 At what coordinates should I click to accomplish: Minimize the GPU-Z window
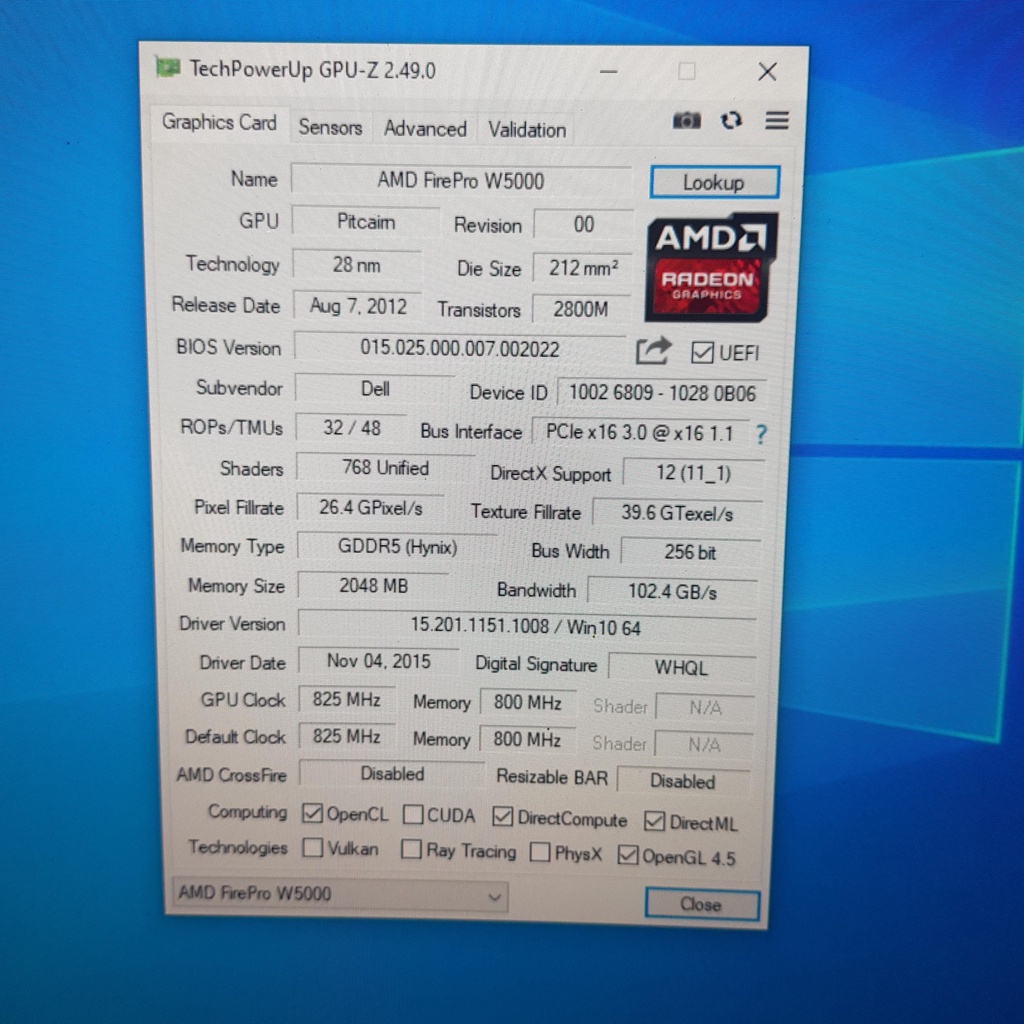609,71
